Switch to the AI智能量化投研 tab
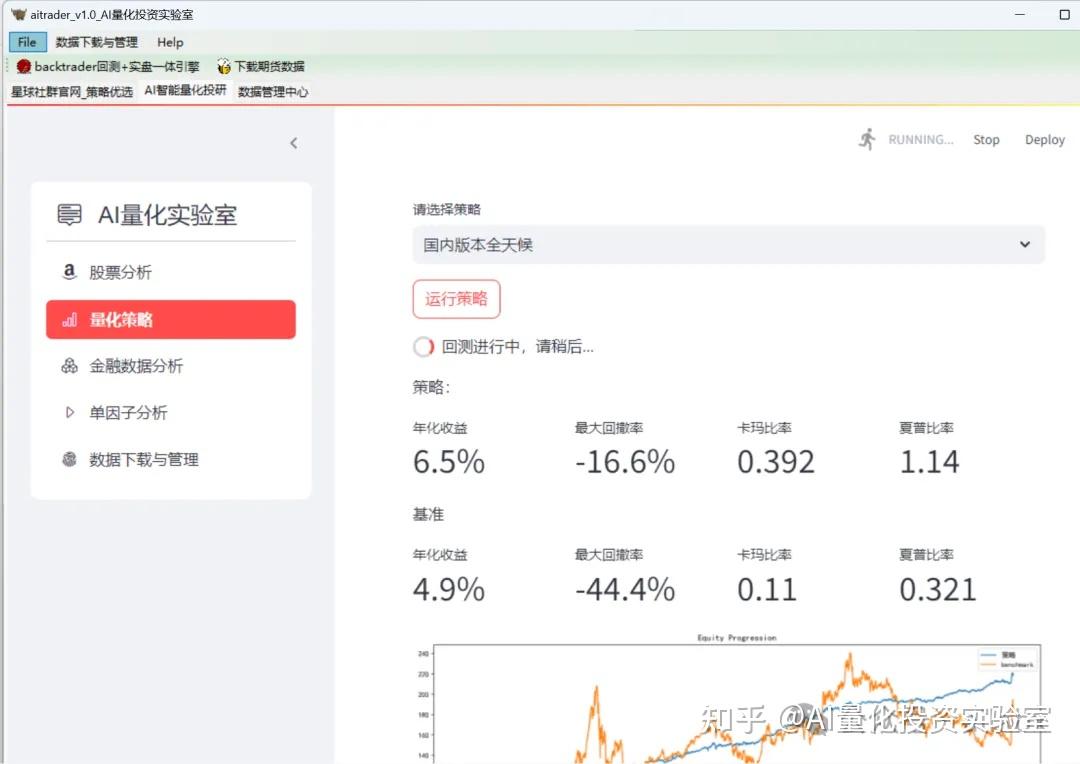1080x764 pixels. [x=184, y=89]
